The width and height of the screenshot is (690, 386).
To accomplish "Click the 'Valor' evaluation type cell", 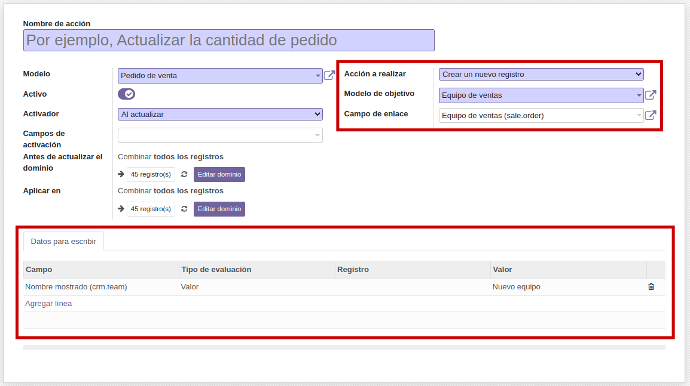I will [257, 287].
